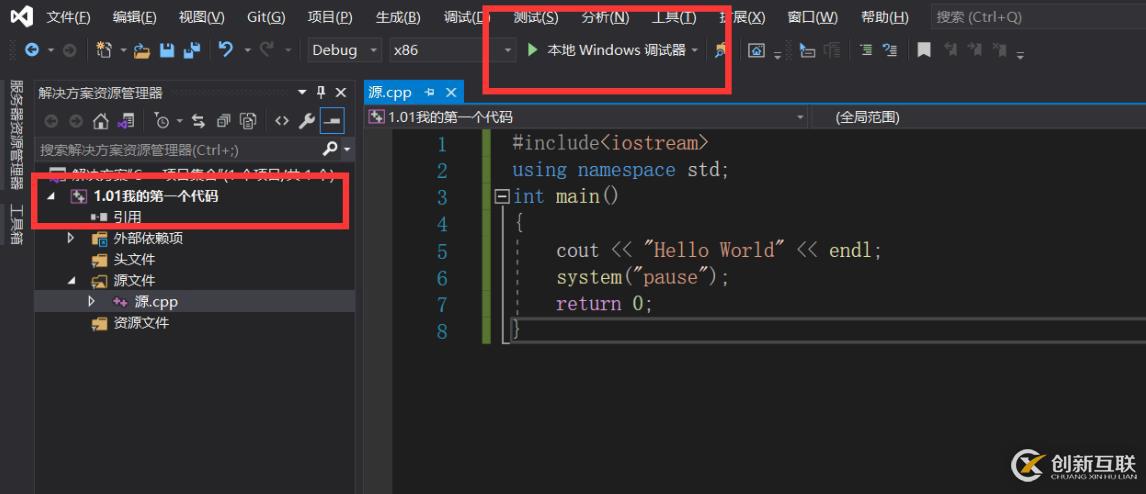
Task: Click the previous bookmark icon
Action: [950, 50]
